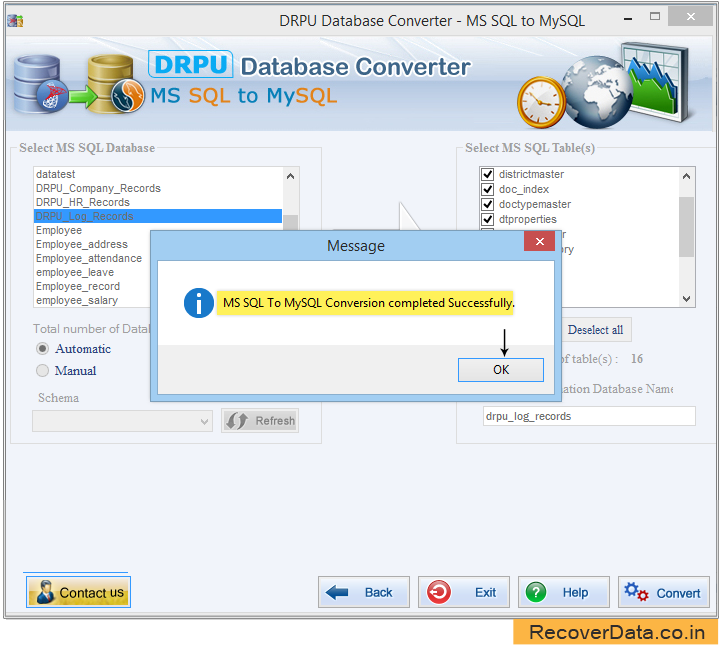Click the Refresh button

click(260, 420)
